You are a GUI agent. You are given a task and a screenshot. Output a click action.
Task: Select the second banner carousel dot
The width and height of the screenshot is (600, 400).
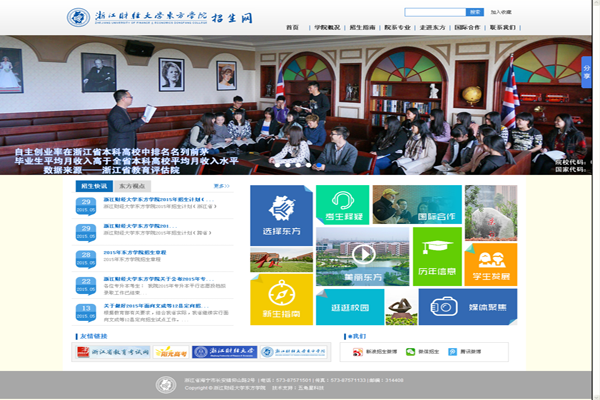click(287, 165)
